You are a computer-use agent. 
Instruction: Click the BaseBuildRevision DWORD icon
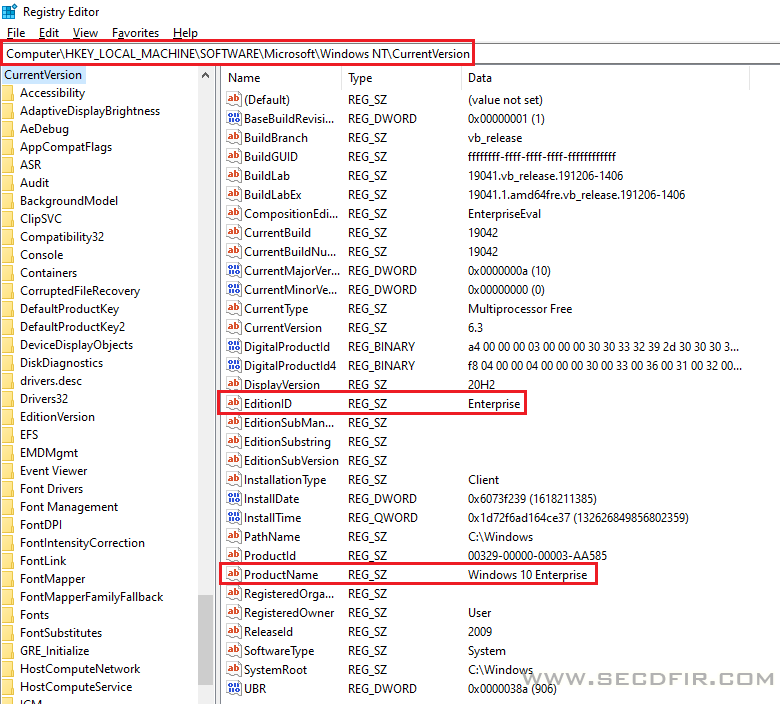234,118
